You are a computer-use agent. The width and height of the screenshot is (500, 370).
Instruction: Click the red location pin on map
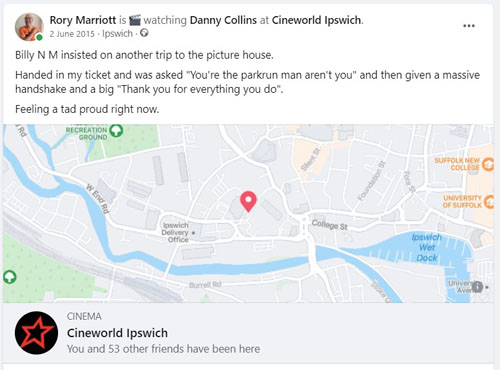point(248,201)
